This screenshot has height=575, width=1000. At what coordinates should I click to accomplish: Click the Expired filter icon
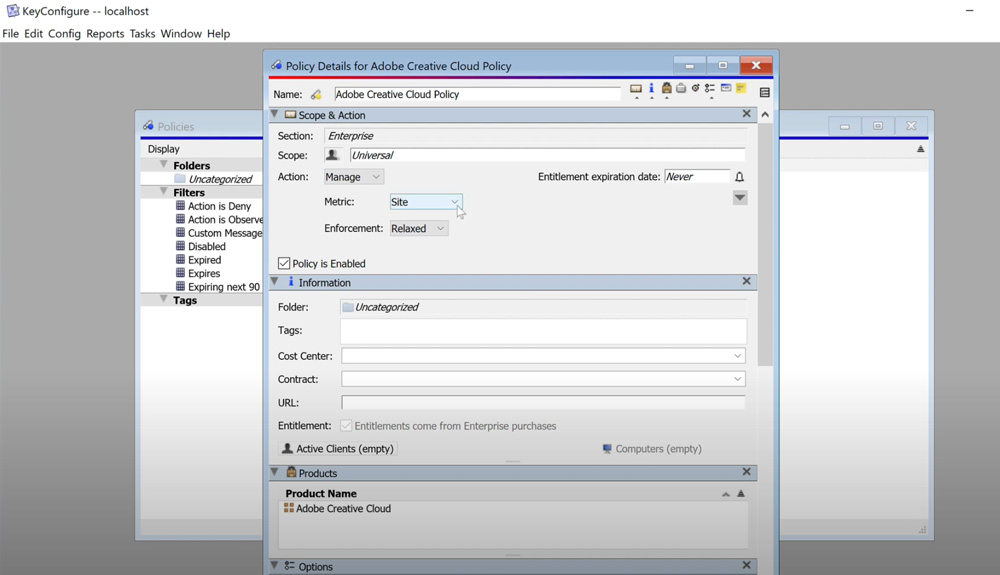[180, 259]
